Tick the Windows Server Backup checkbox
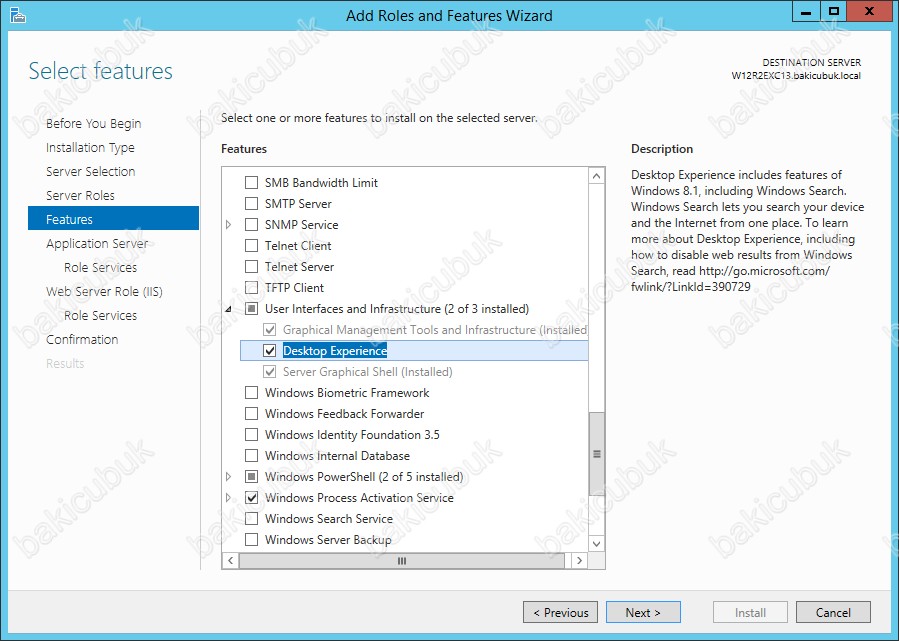The width and height of the screenshot is (899, 641). pos(251,540)
